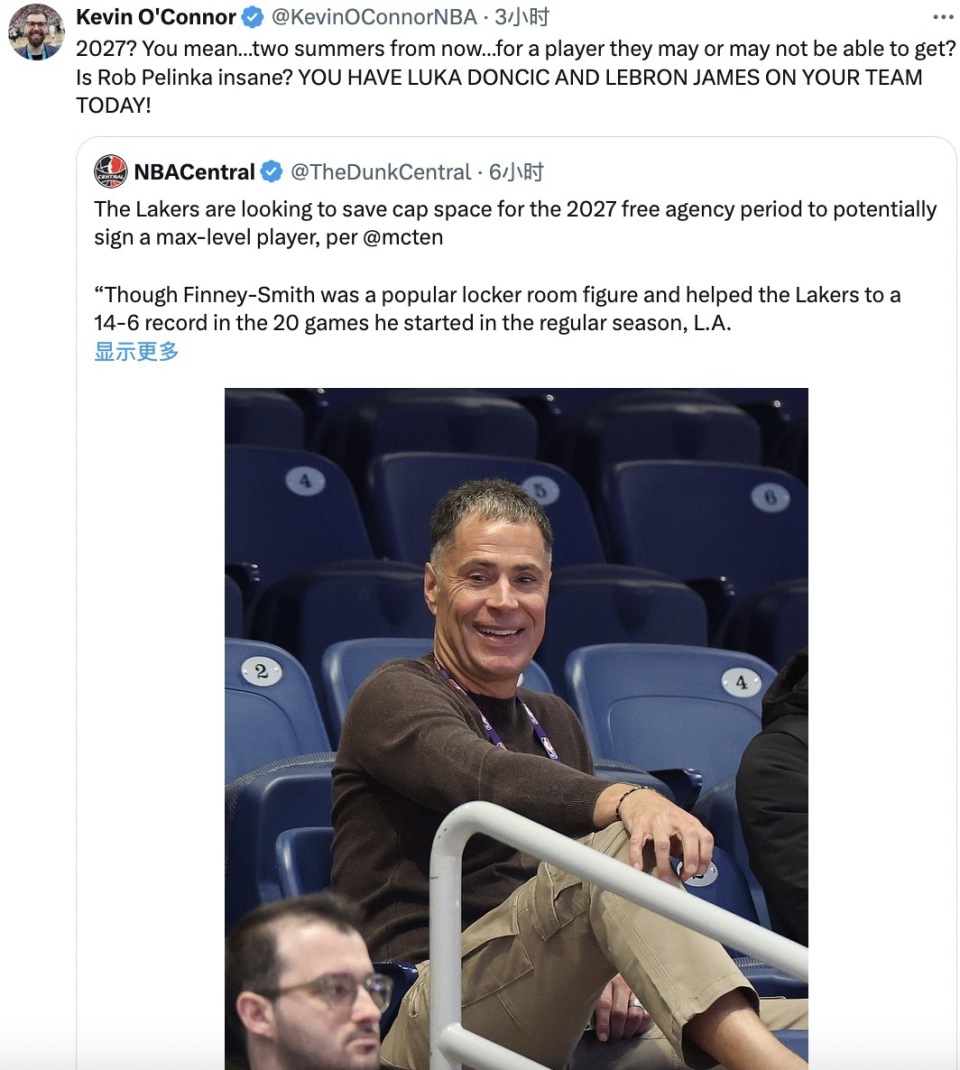
Task: Open the 6小时 timestamp of quoted tweet
Action: point(517,172)
